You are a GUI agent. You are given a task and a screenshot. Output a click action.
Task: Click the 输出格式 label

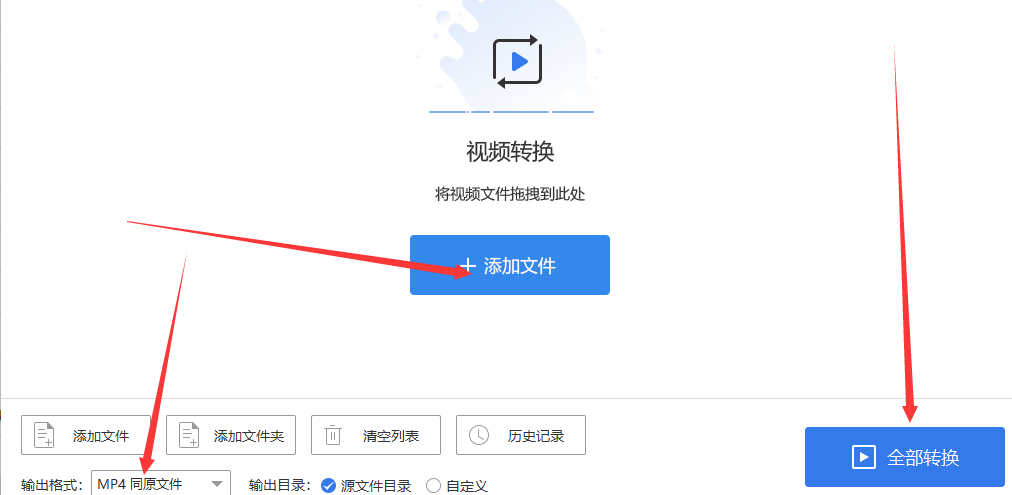52,485
